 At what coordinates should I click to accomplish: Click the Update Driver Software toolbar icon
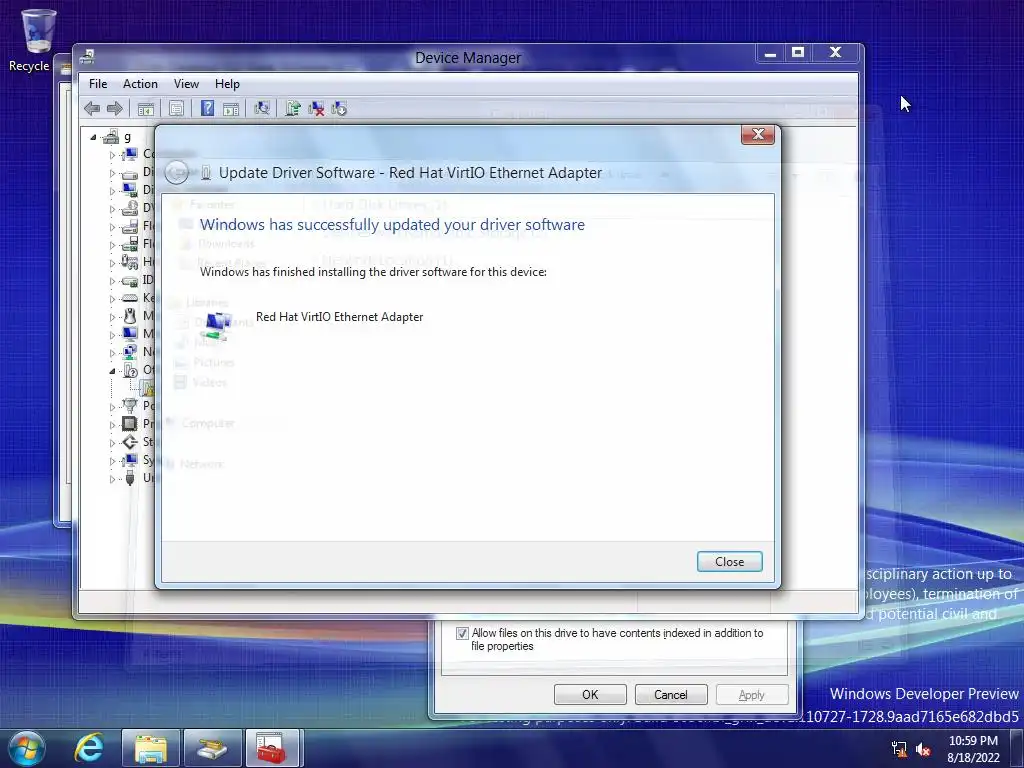pos(293,108)
